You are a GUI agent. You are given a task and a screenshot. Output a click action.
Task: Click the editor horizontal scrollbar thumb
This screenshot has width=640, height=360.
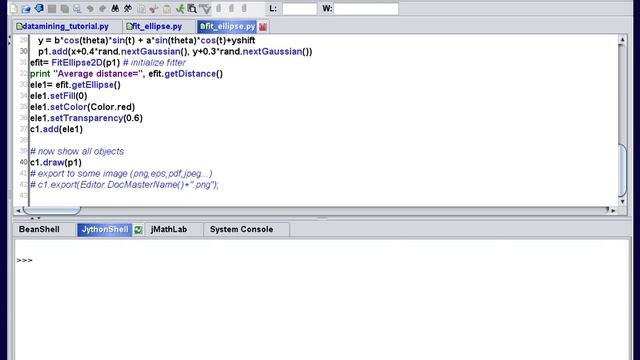(52, 211)
